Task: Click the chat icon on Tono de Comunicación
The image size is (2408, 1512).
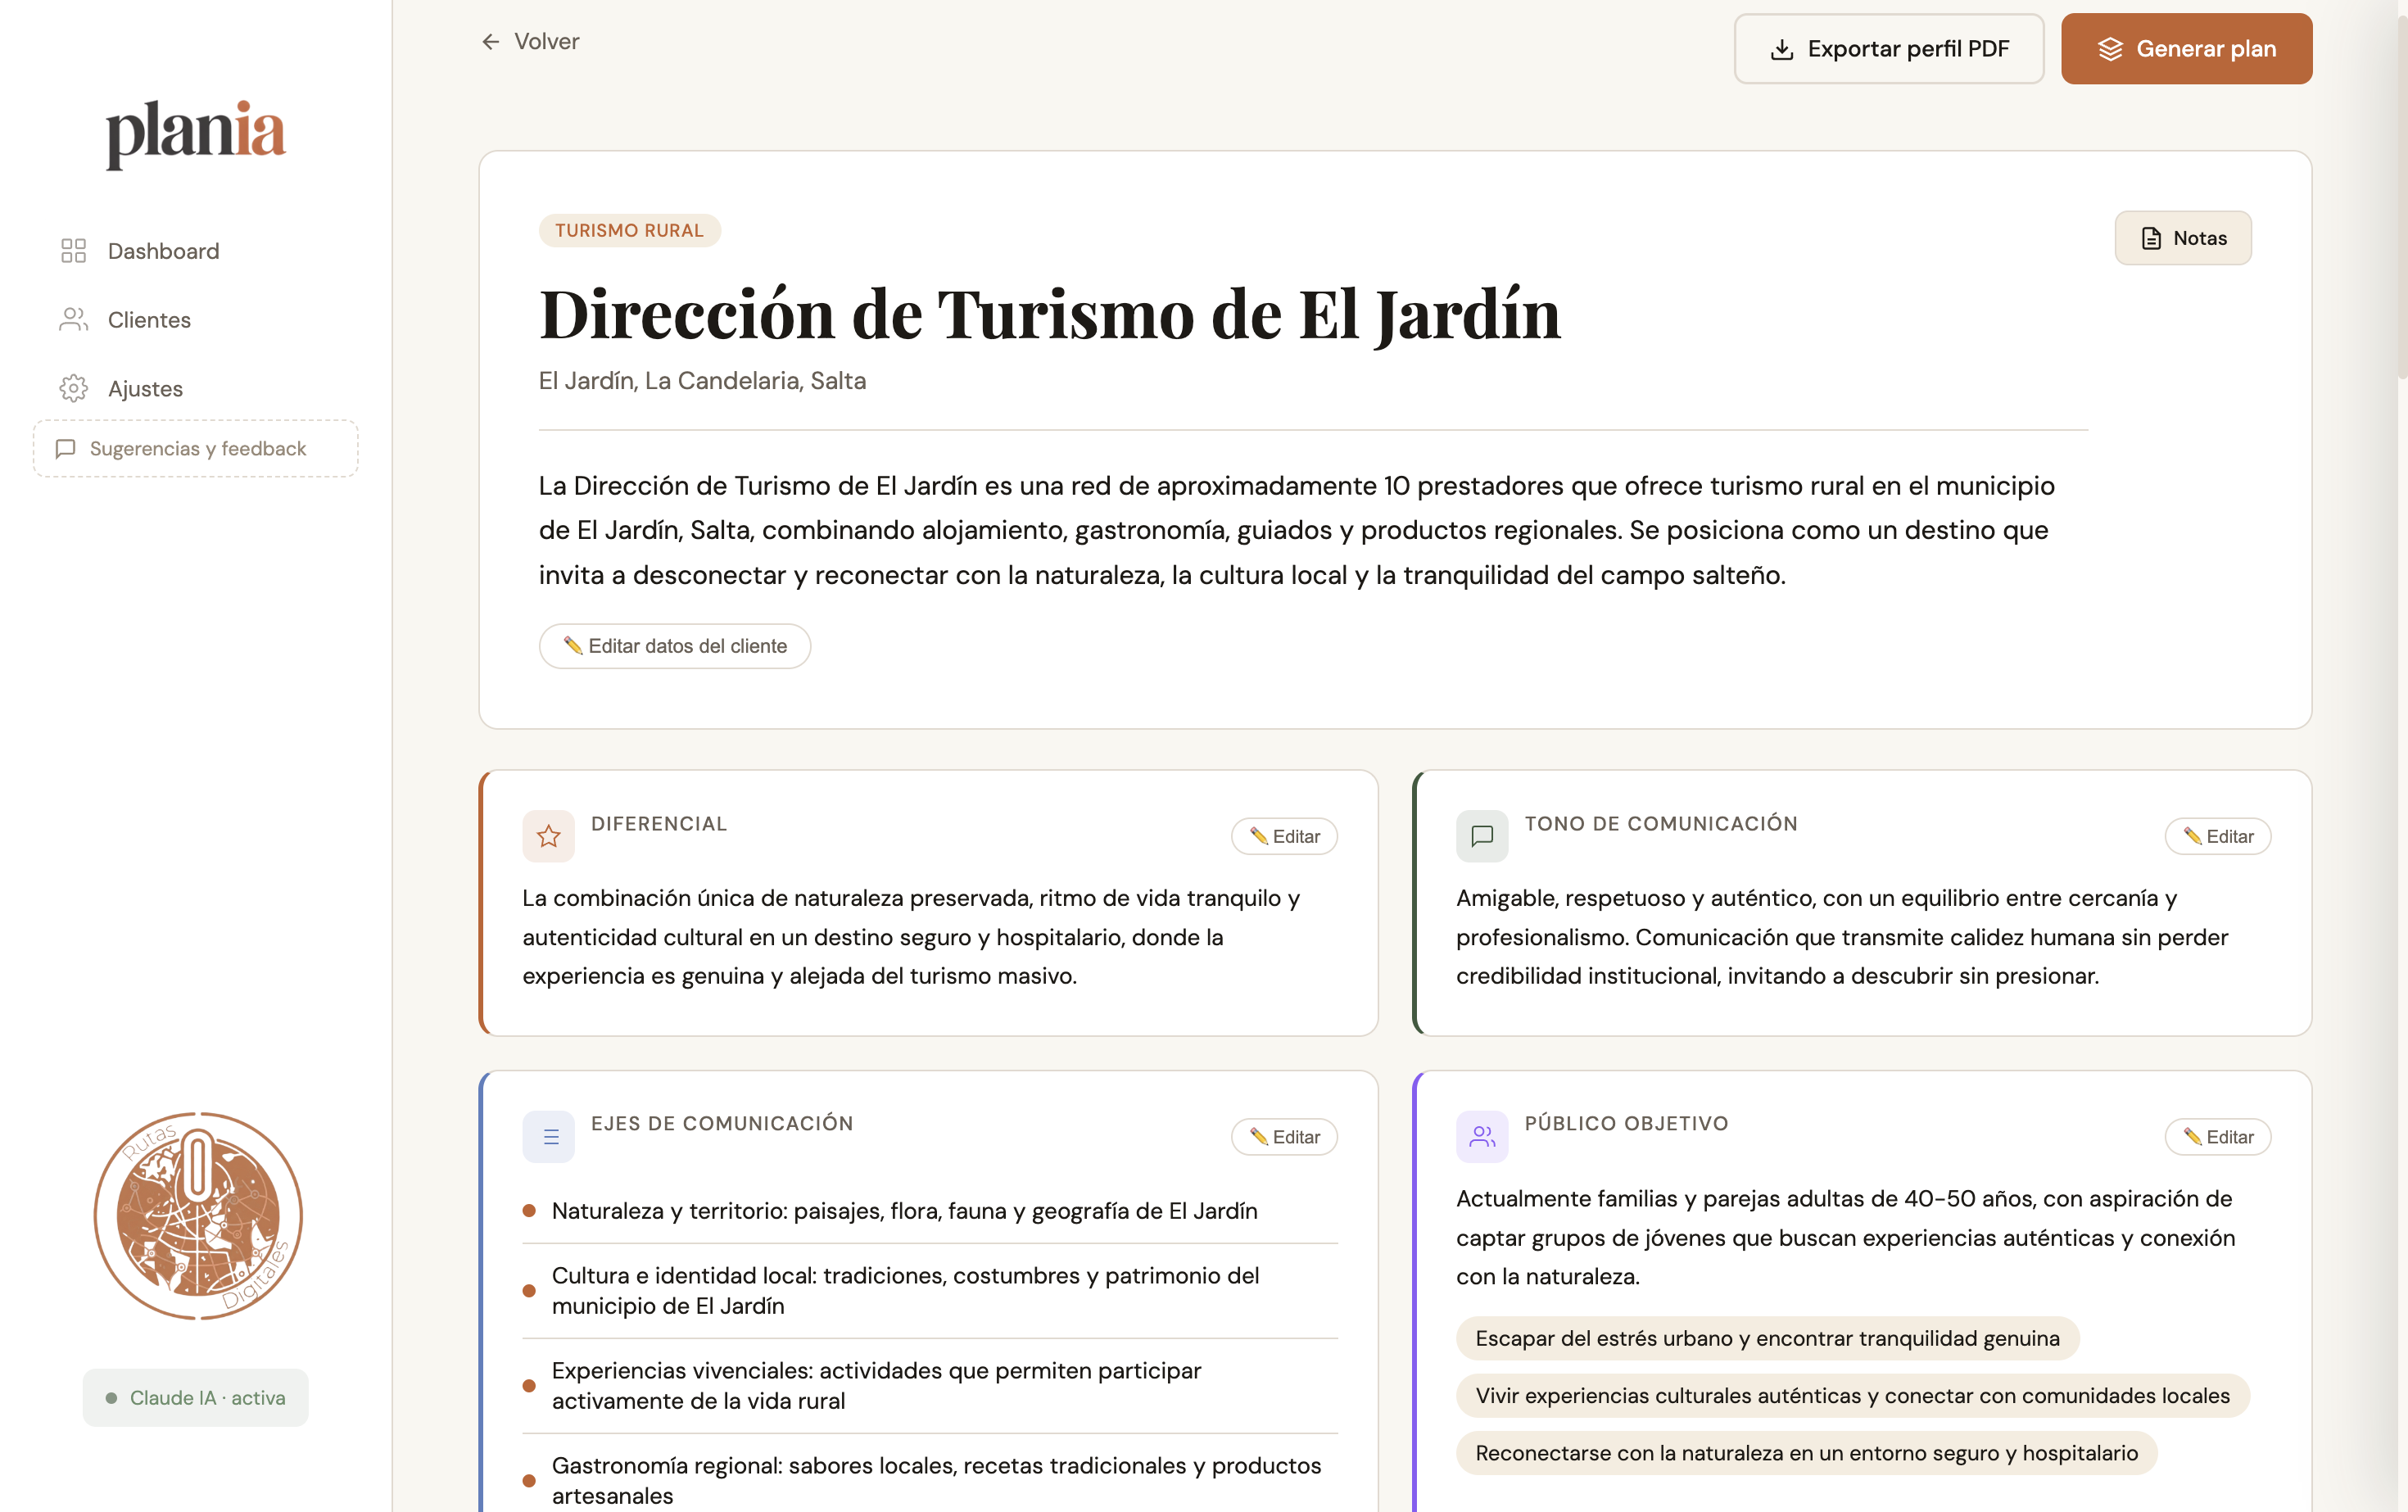Action: point(1482,836)
